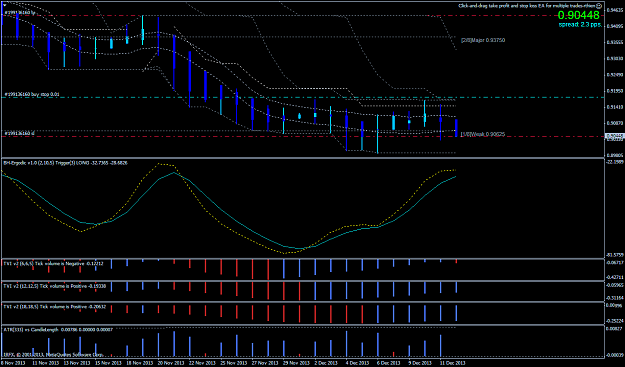Image resolution: width=625 pixels, height=367 pixels.
Task: Select the teal buy stop order line label
Action: point(32,94)
